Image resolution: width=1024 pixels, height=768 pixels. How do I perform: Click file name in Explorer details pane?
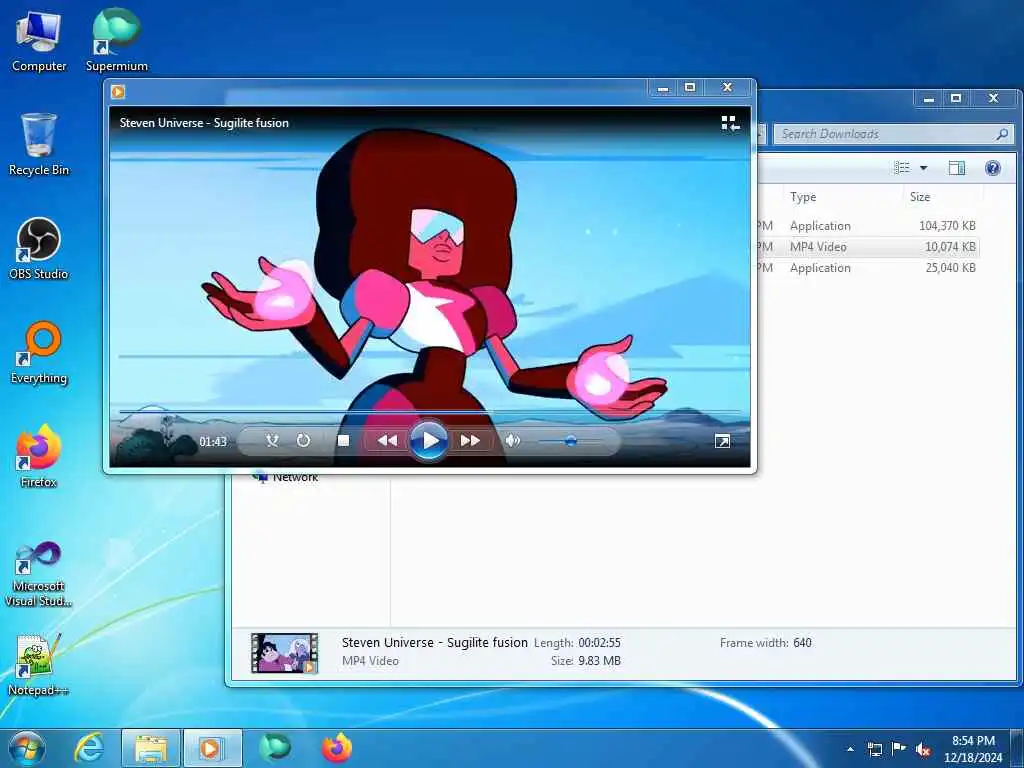click(x=434, y=643)
